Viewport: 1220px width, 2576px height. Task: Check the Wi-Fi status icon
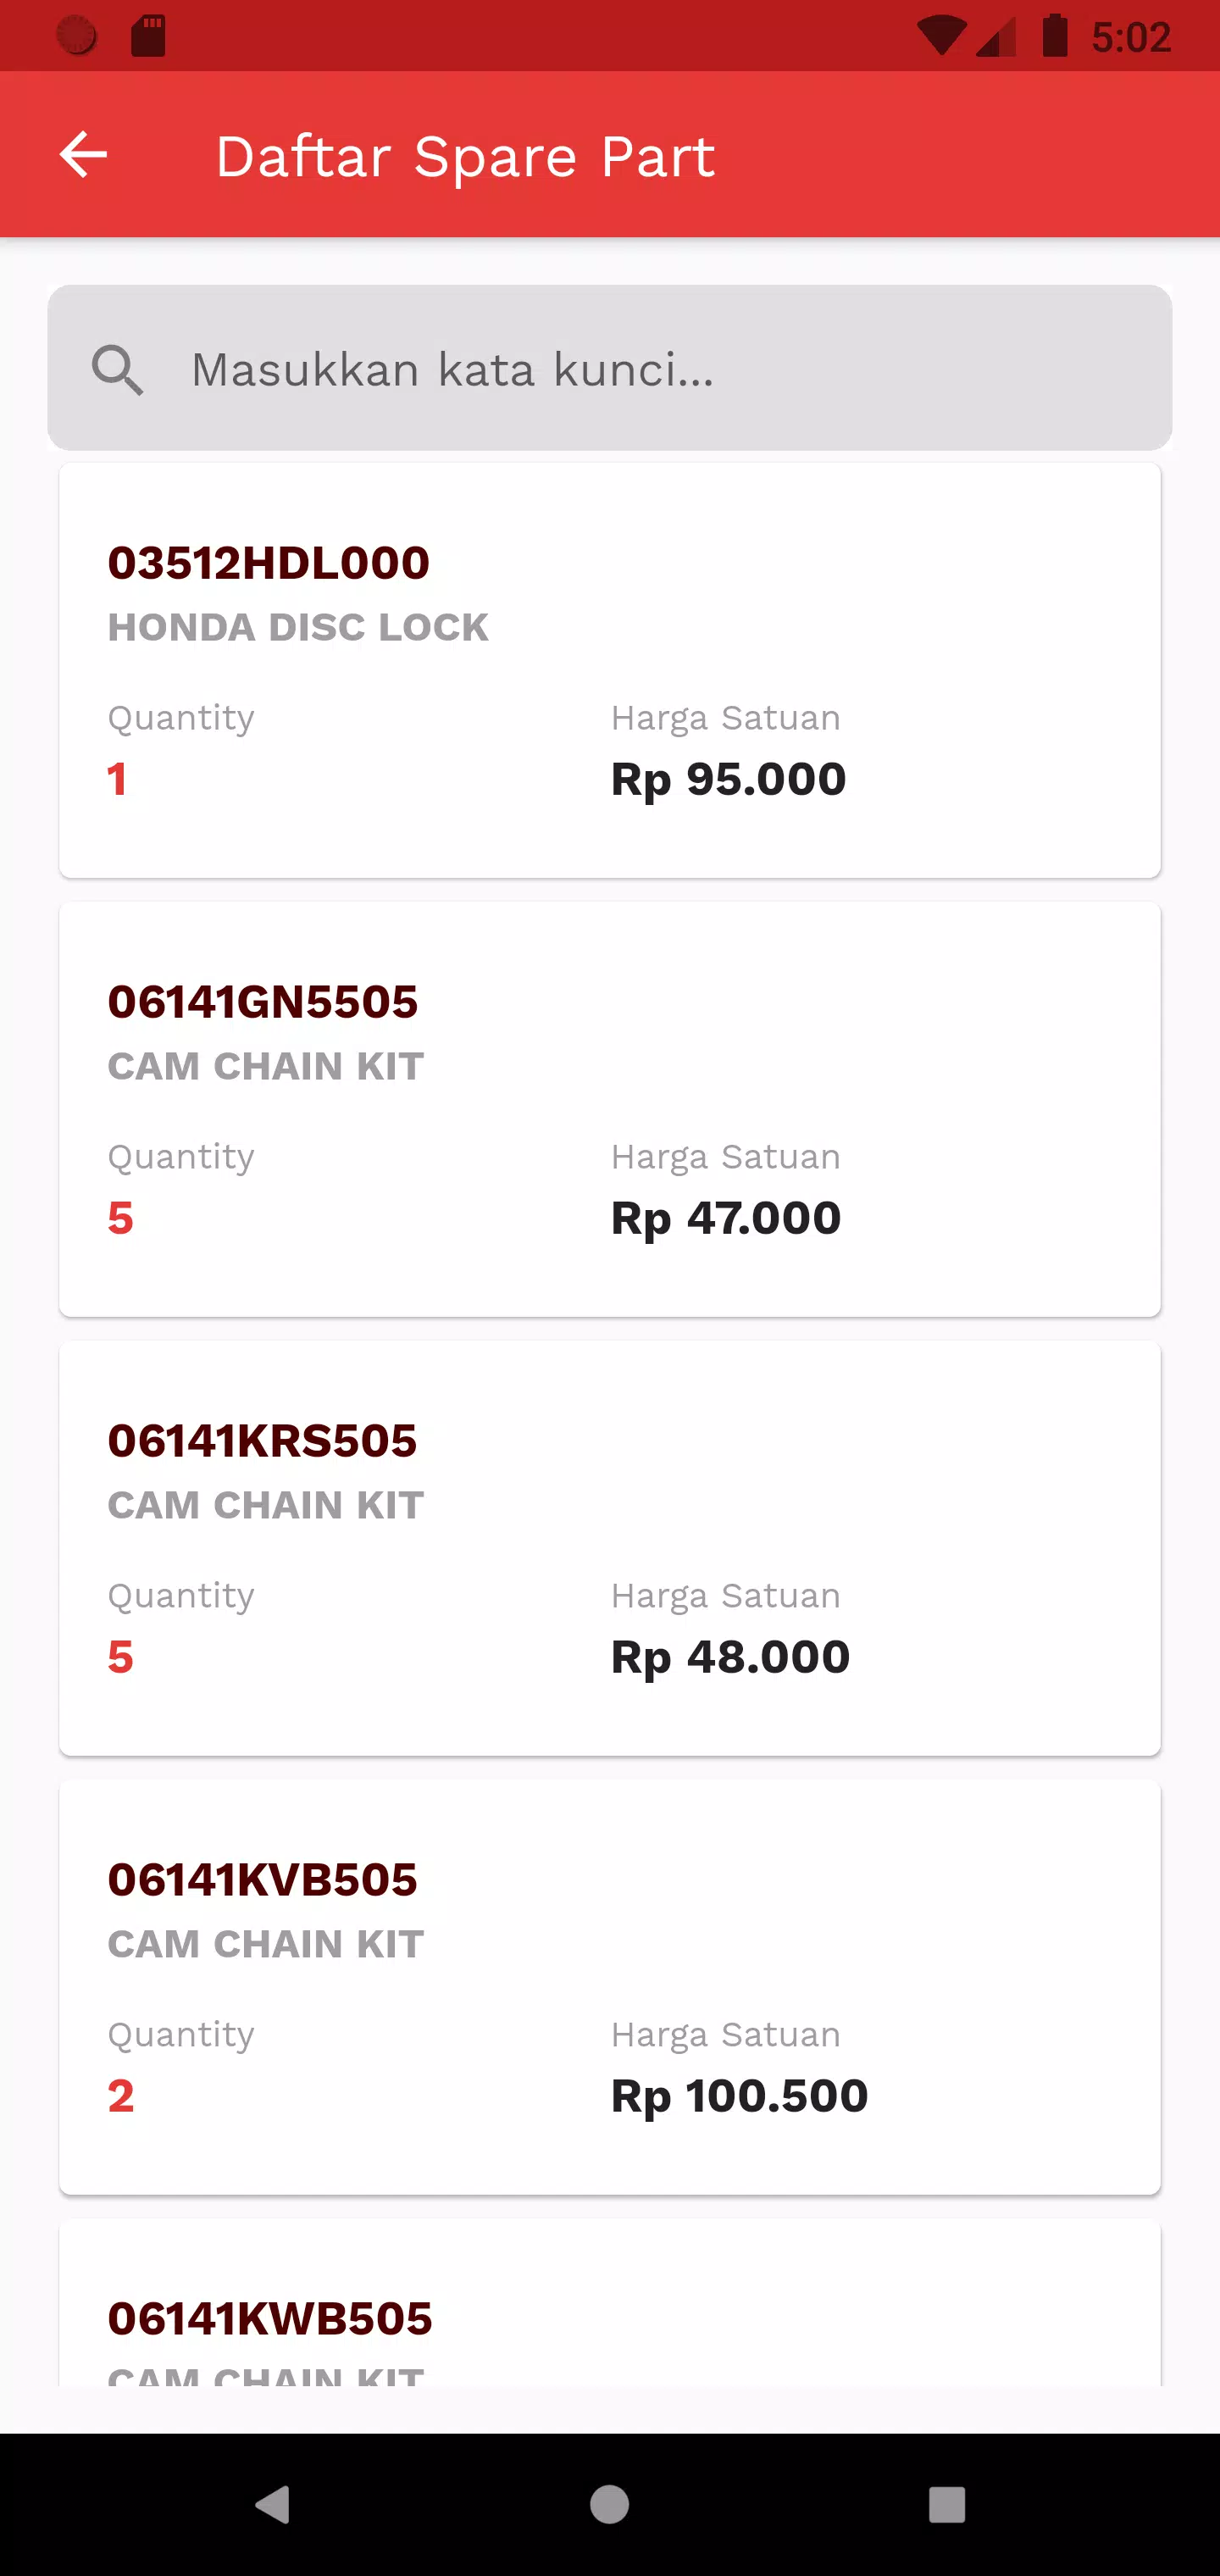pos(941,37)
